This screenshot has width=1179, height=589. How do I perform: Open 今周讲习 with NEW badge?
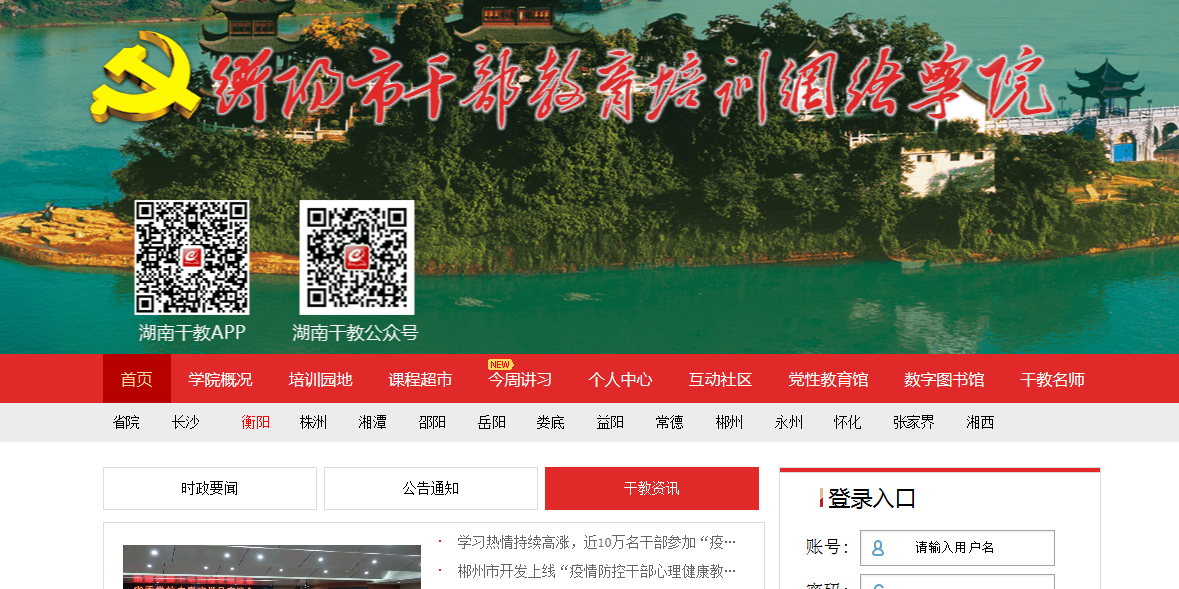pyautogui.click(x=520, y=379)
